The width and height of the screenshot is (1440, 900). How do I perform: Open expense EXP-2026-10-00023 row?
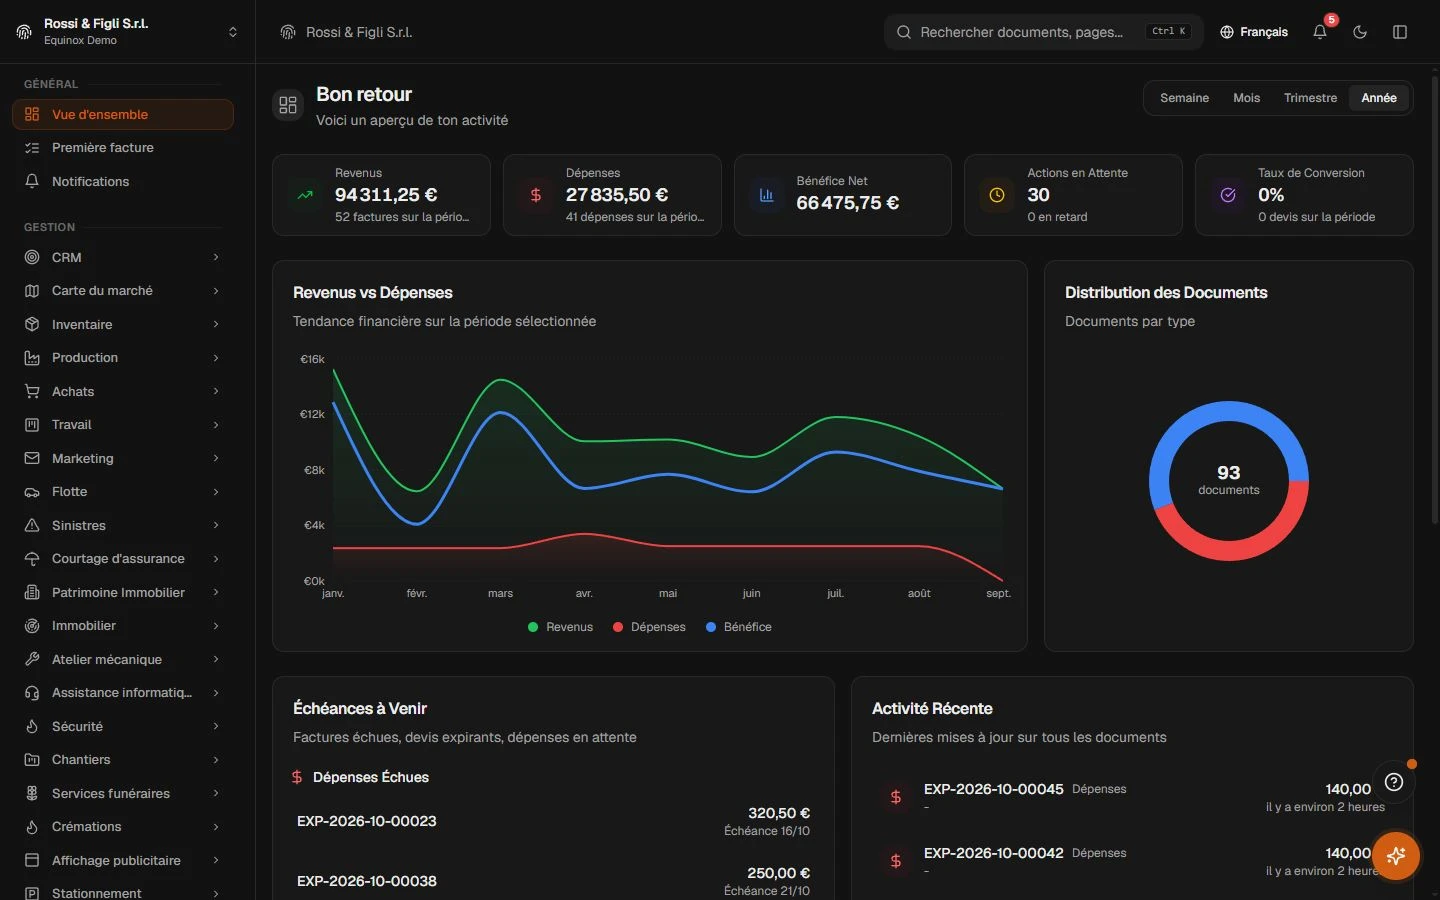[553, 821]
